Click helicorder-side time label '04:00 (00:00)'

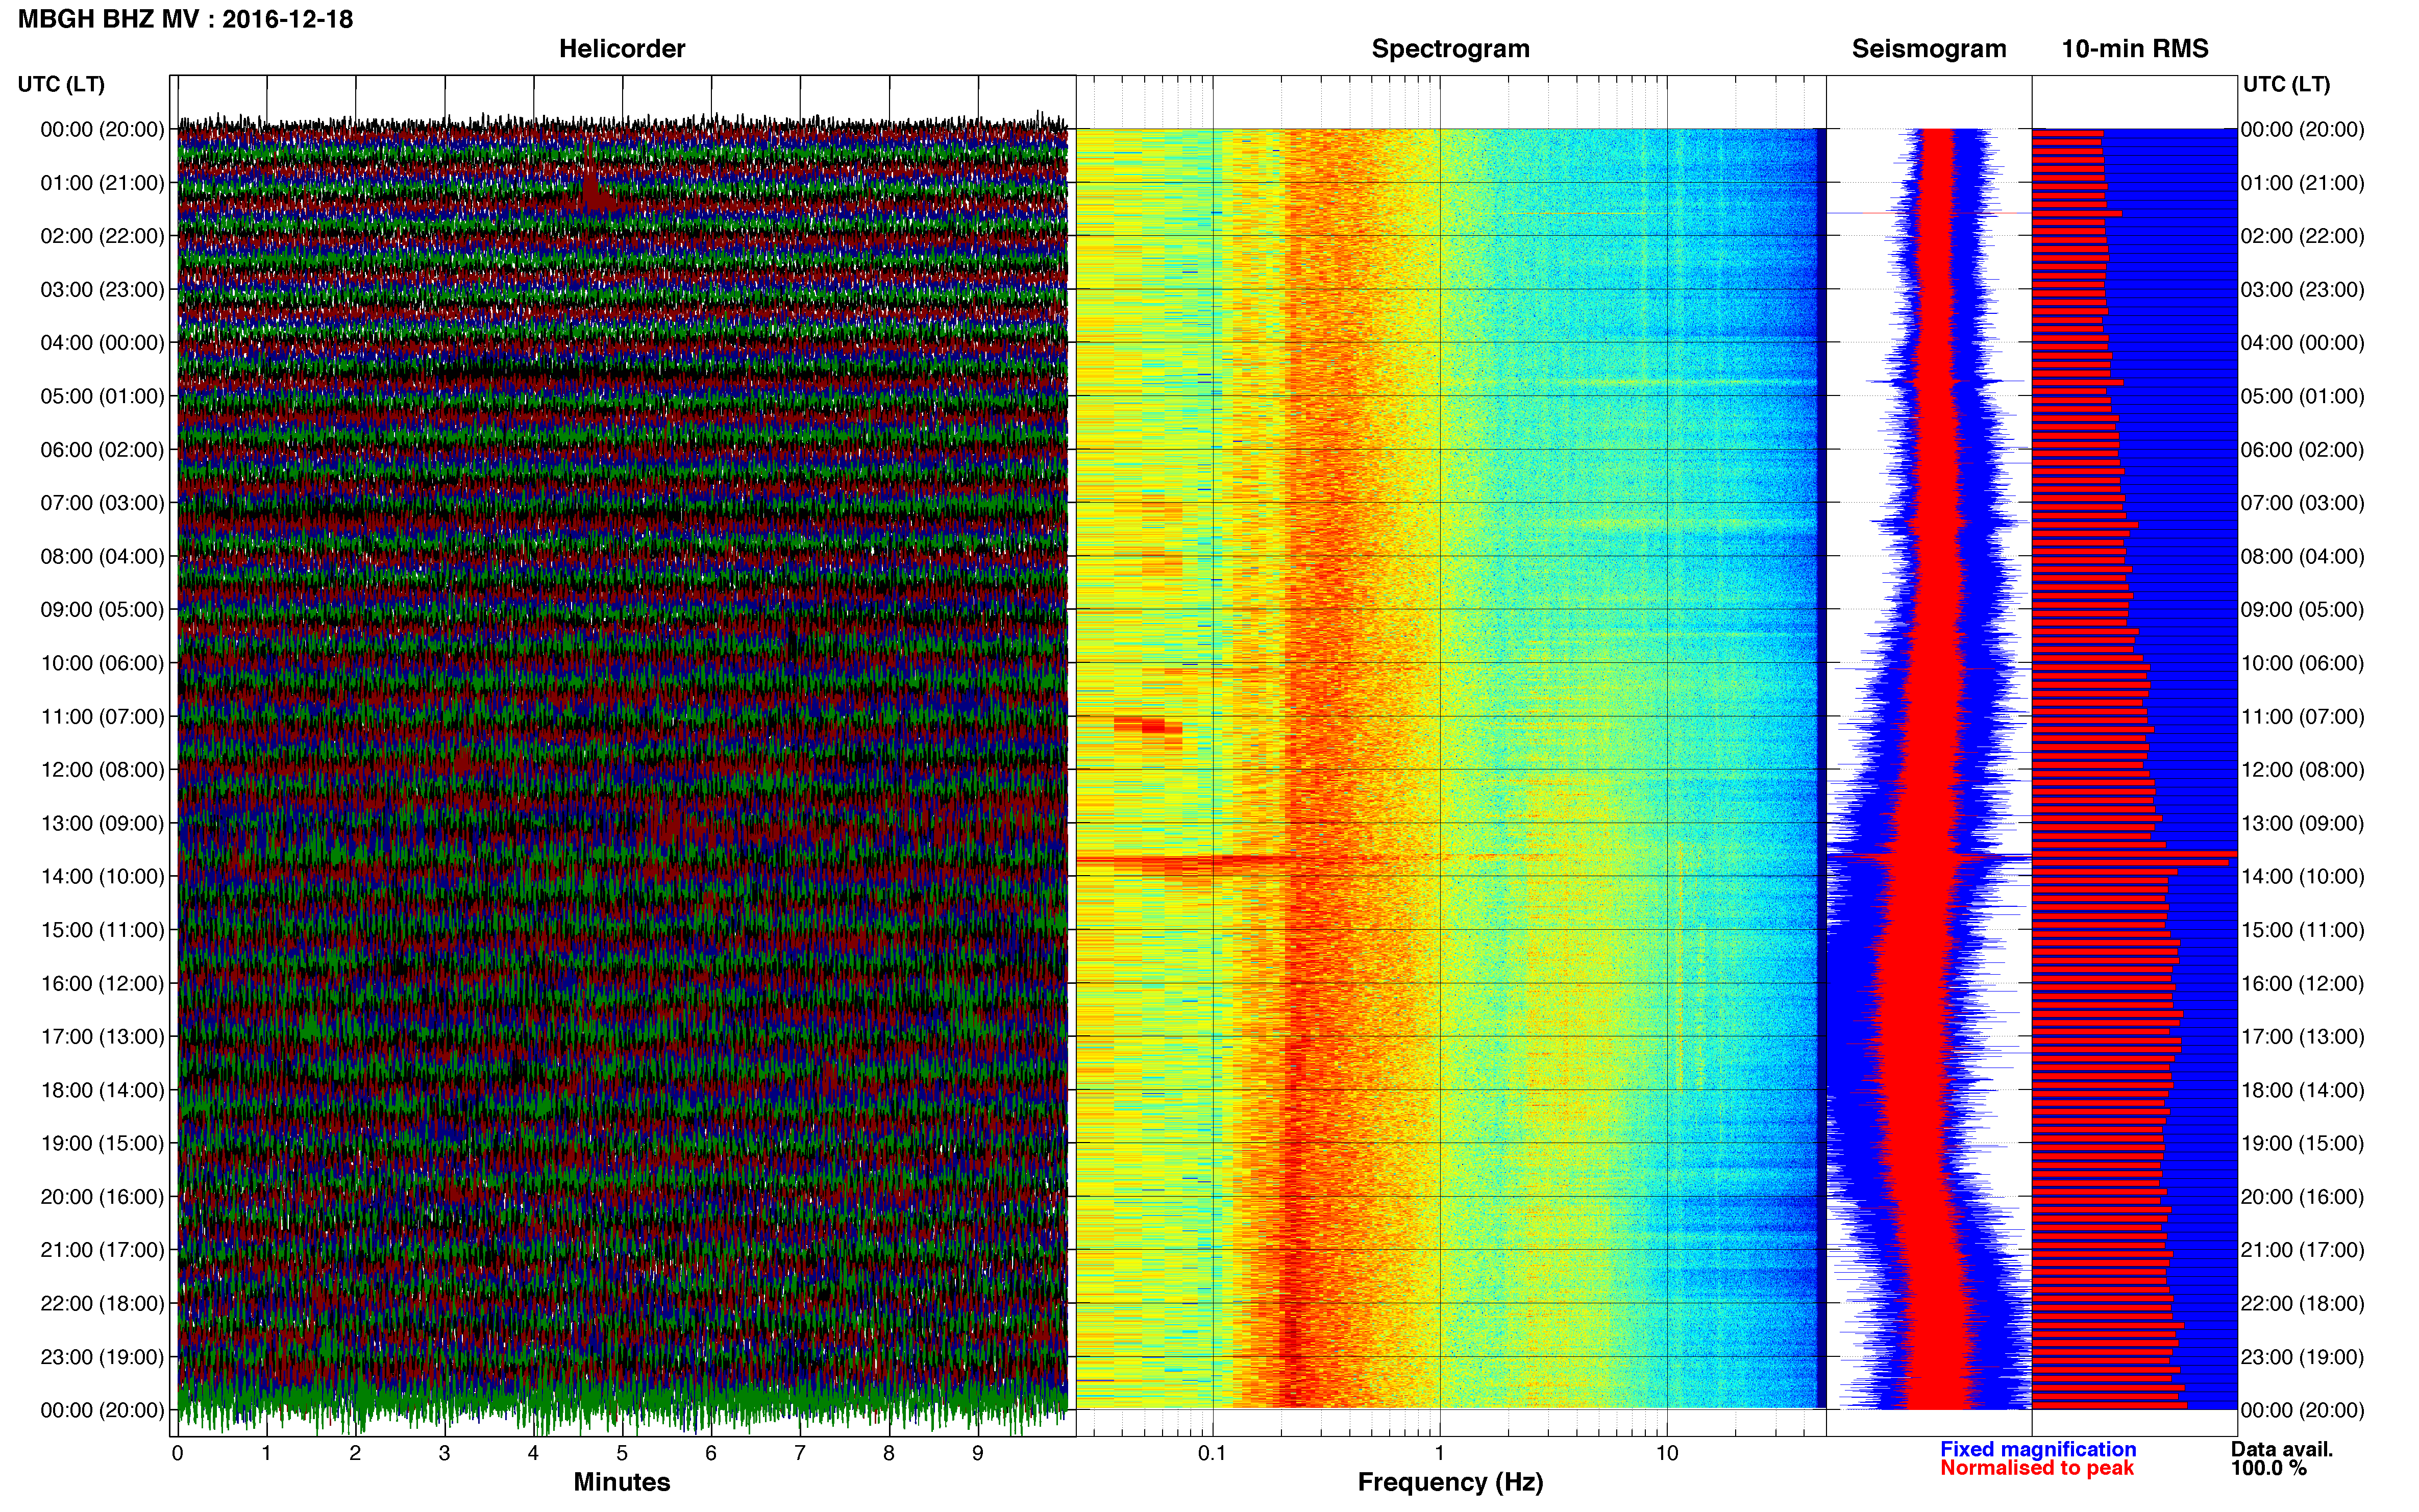[x=102, y=343]
